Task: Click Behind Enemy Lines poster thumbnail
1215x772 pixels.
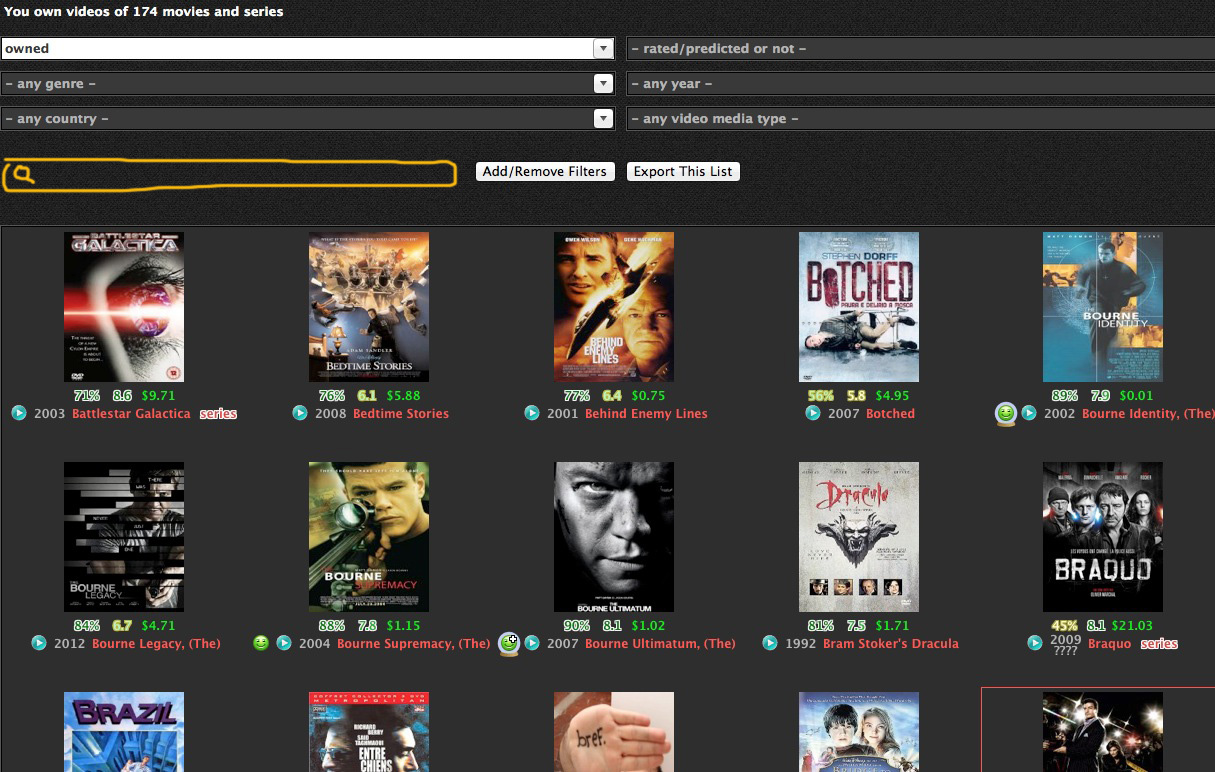Action: (x=614, y=307)
